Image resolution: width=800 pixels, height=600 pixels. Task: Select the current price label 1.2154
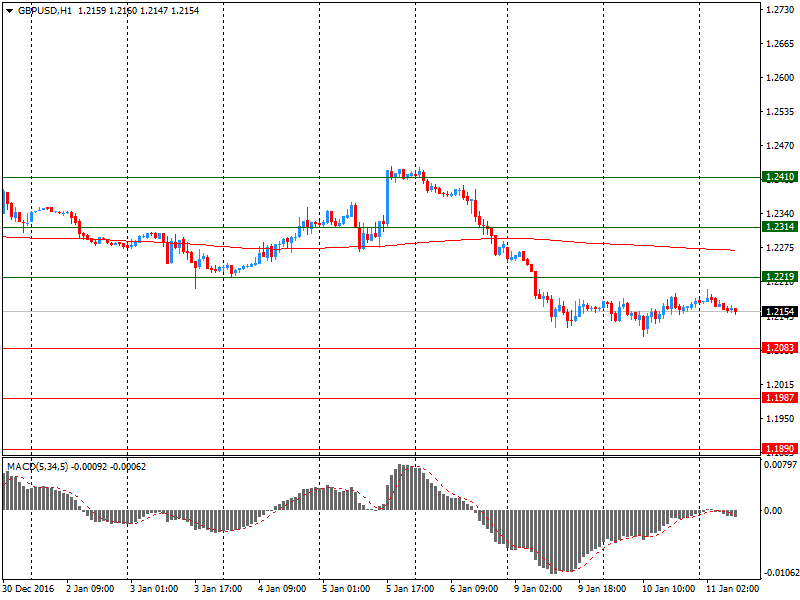780,312
